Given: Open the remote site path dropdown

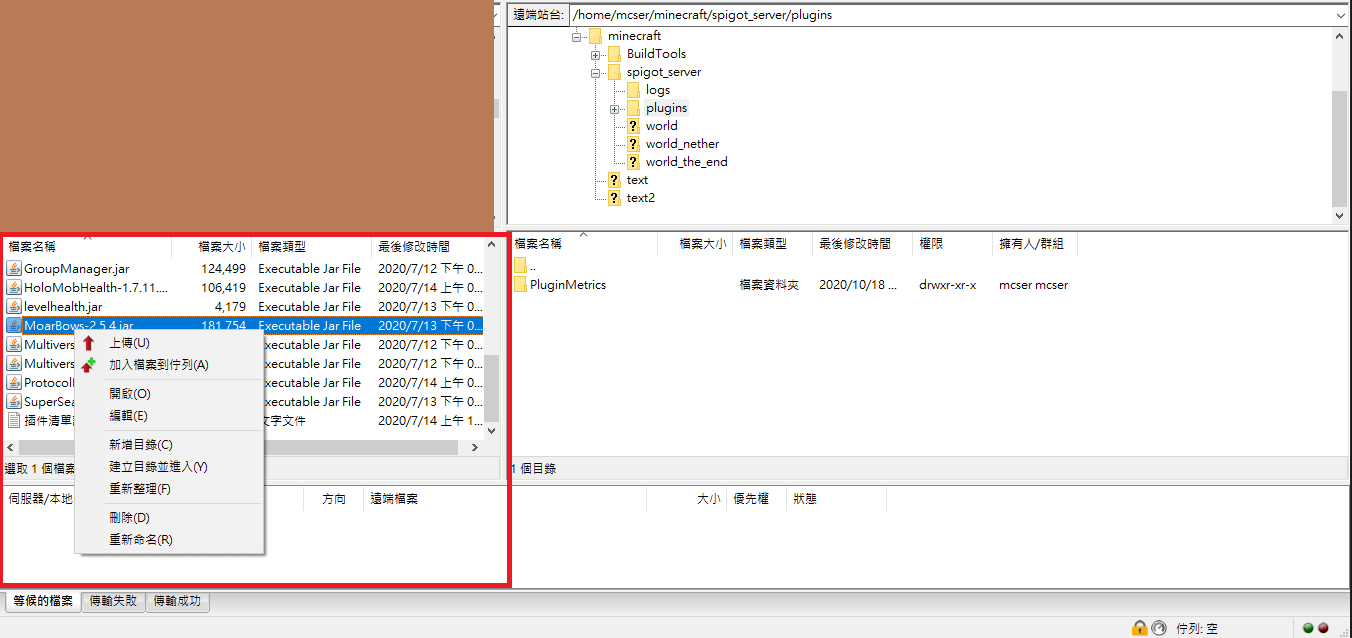Looking at the screenshot, I should point(1341,15).
